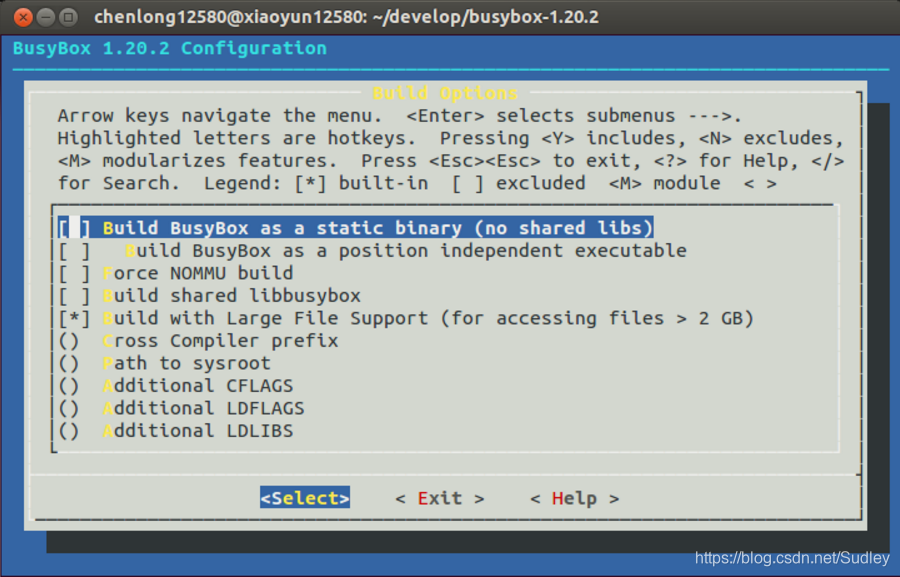Viewport: 900px width, 577px height.
Task: Toggle Build BusyBox as a static binary checkbox
Action: click(x=74, y=228)
